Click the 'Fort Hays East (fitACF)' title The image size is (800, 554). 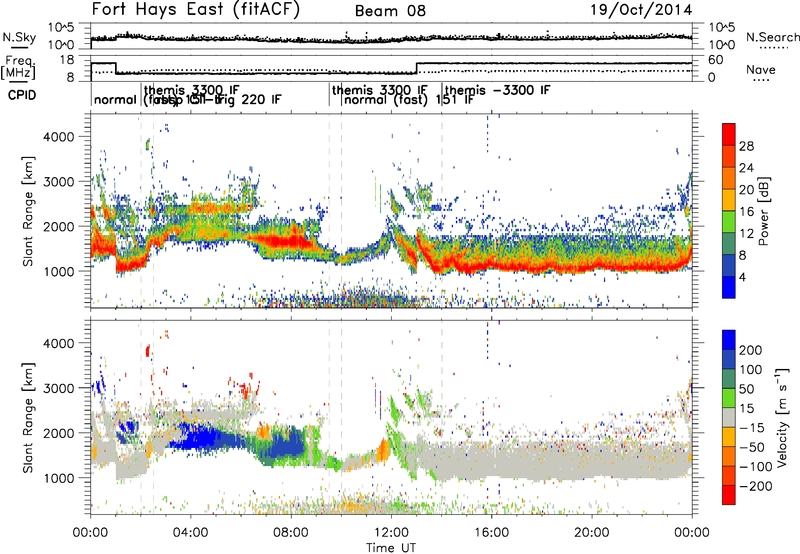pyautogui.click(x=195, y=10)
